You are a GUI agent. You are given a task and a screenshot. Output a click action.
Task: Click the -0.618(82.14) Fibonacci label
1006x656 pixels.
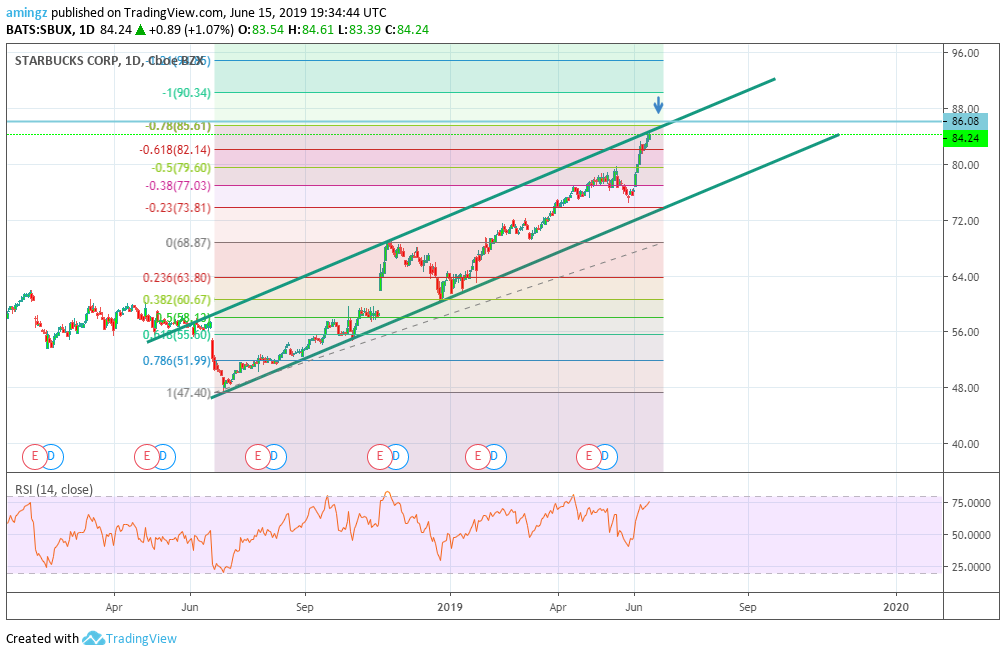coord(175,150)
